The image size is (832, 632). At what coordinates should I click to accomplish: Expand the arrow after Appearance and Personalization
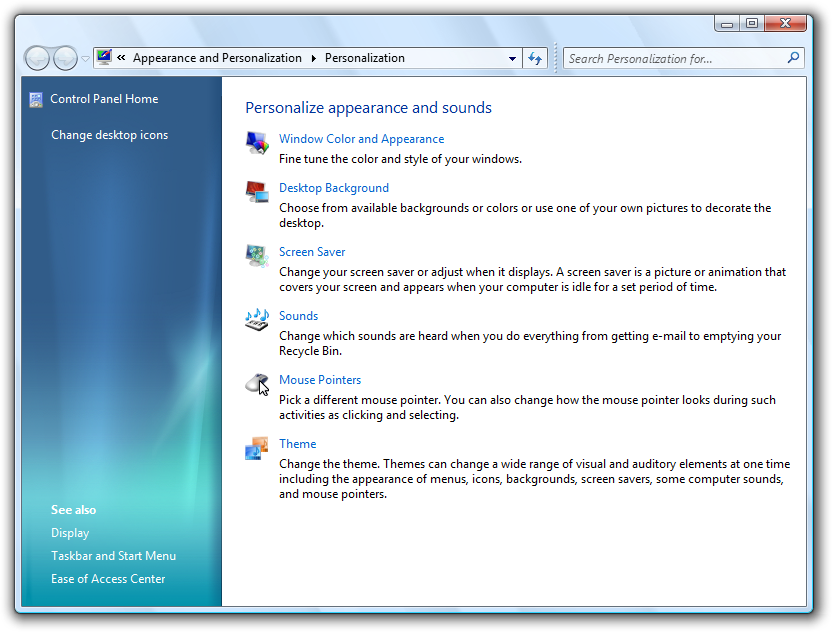pos(313,58)
